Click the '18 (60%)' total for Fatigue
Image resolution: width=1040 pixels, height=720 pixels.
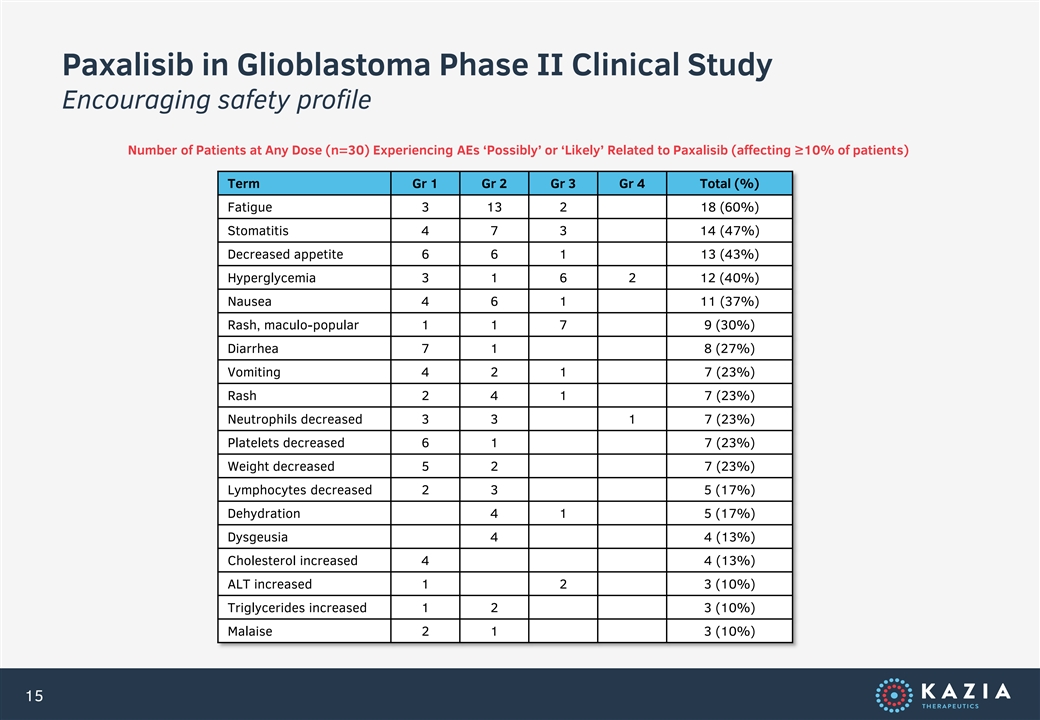[x=730, y=207]
